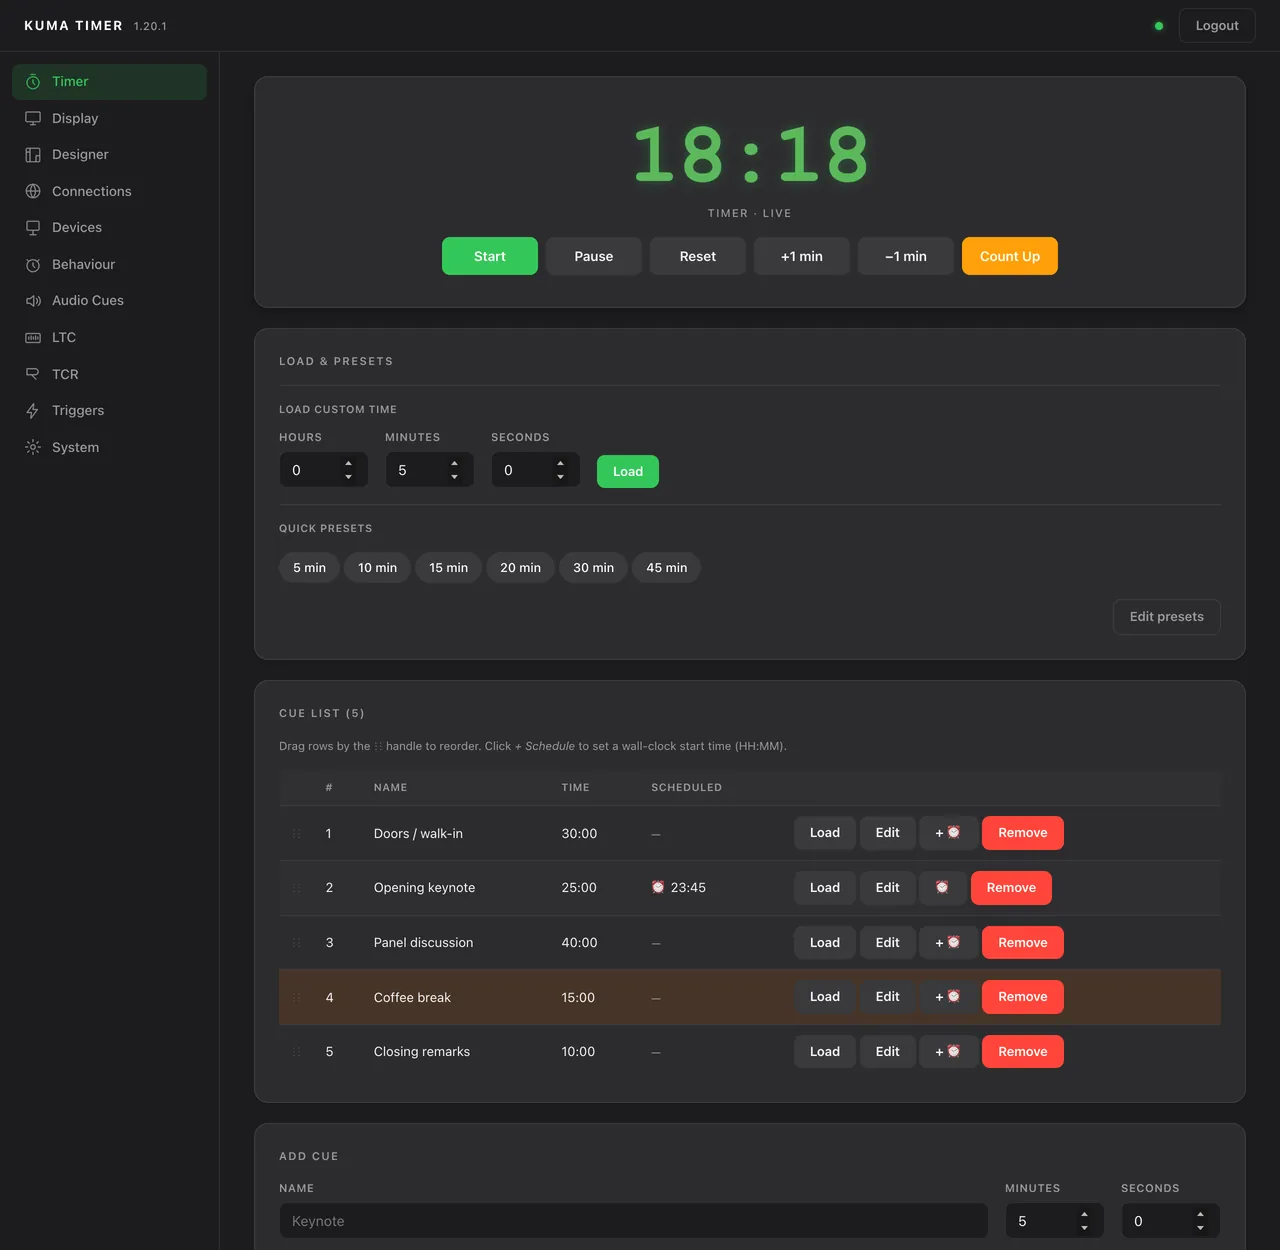Select the 5 min quick preset
The width and height of the screenshot is (1280, 1250).
(x=309, y=568)
